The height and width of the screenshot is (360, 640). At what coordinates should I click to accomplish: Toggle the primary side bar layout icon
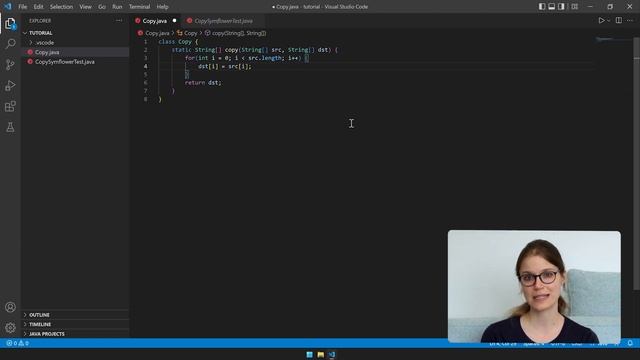[542, 7]
